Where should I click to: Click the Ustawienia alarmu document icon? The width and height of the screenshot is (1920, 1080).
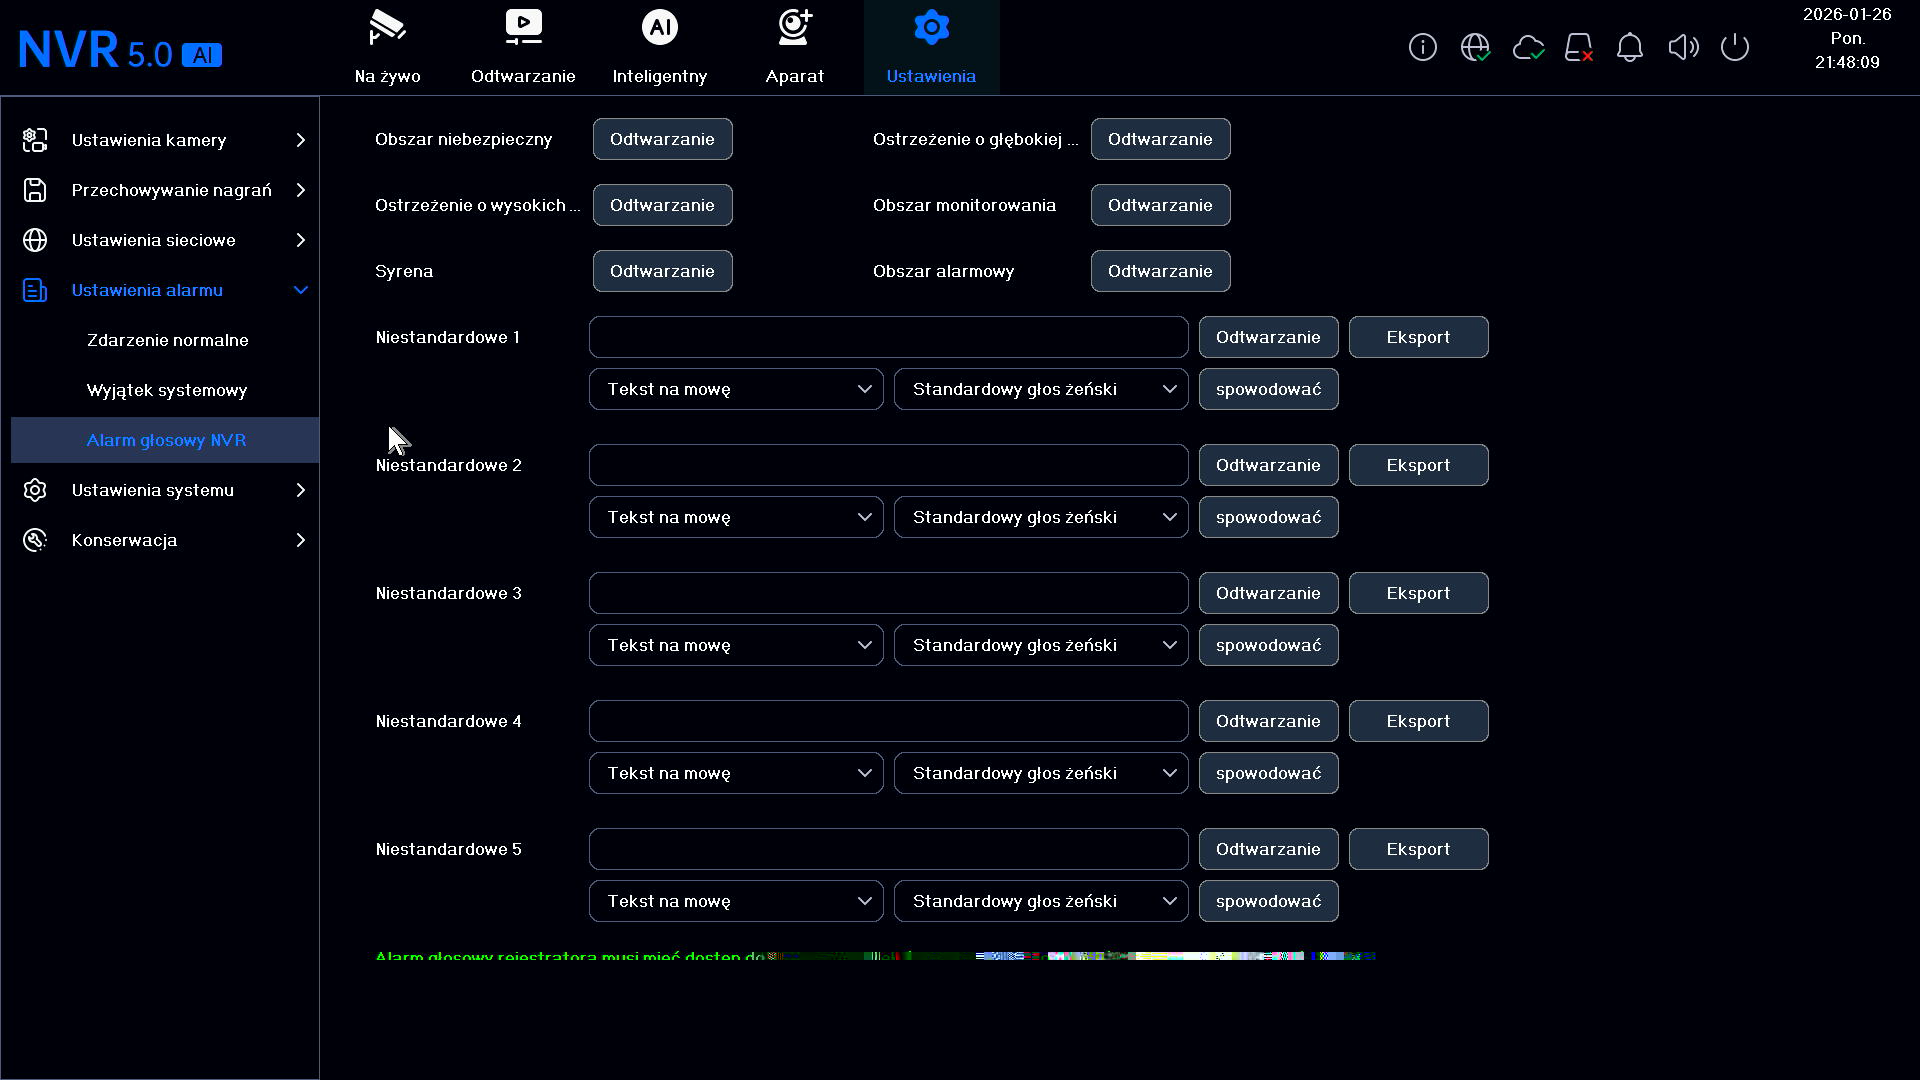point(35,290)
